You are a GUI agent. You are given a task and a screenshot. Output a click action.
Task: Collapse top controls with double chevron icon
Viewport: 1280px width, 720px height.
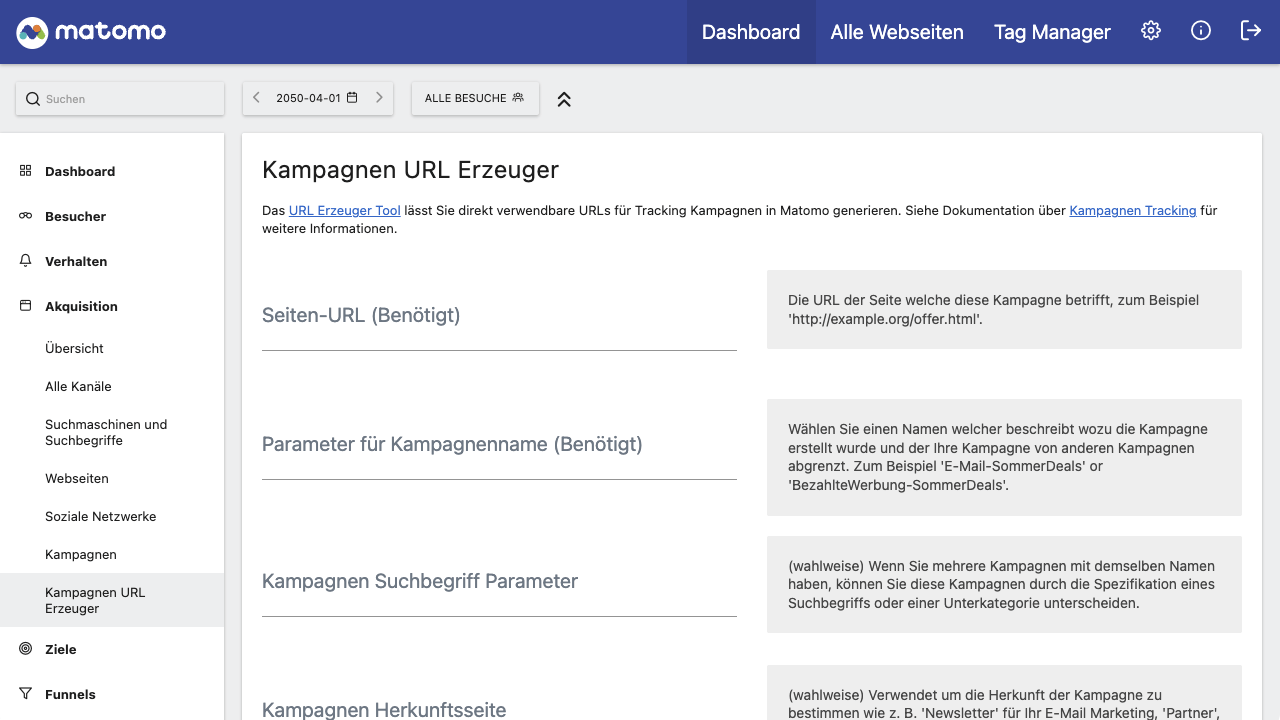coord(564,99)
